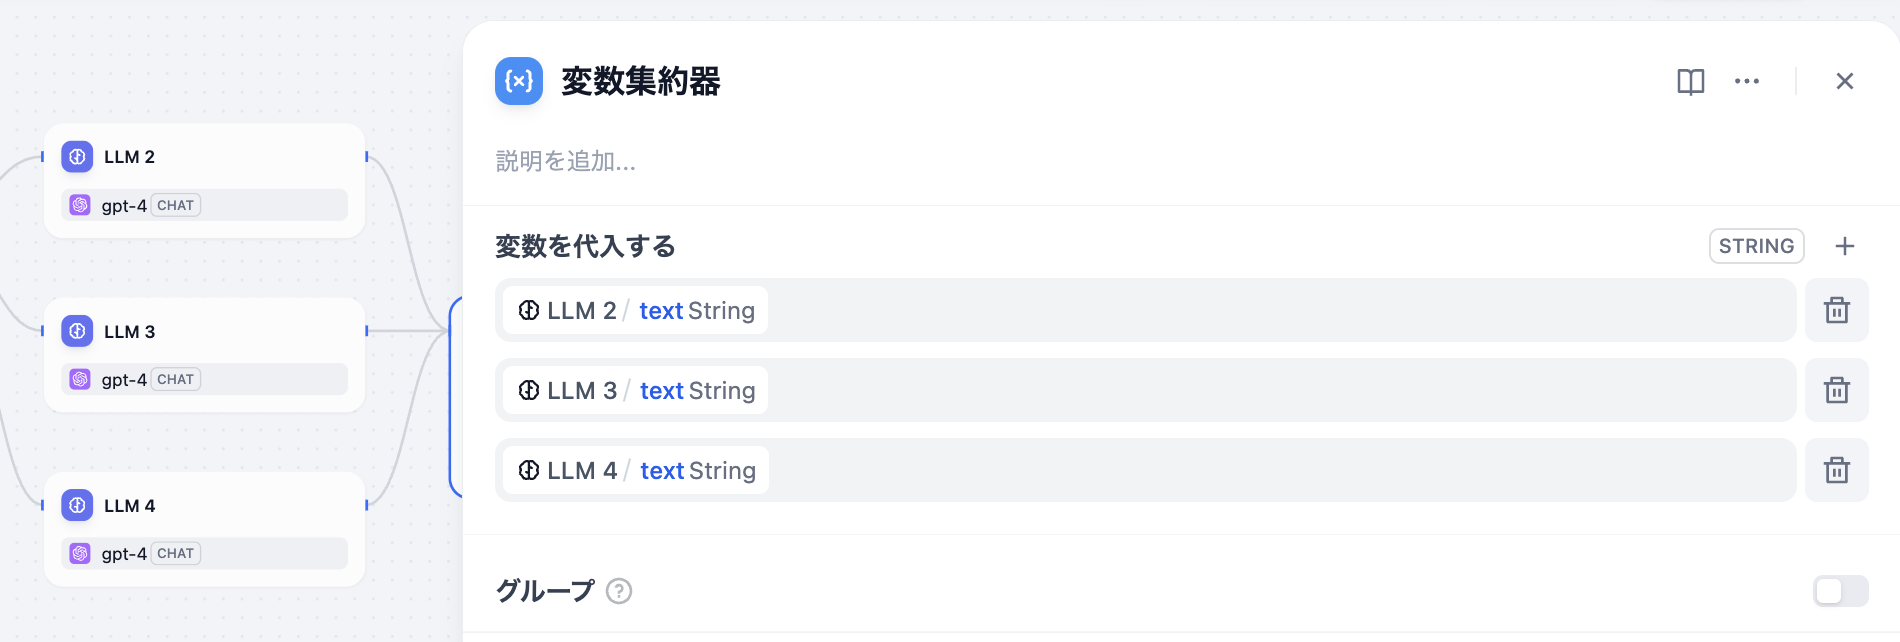Image resolution: width=1900 pixels, height=642 pixels.
Task: Click the group help question mark icon
Action: [x=619, y=591]
